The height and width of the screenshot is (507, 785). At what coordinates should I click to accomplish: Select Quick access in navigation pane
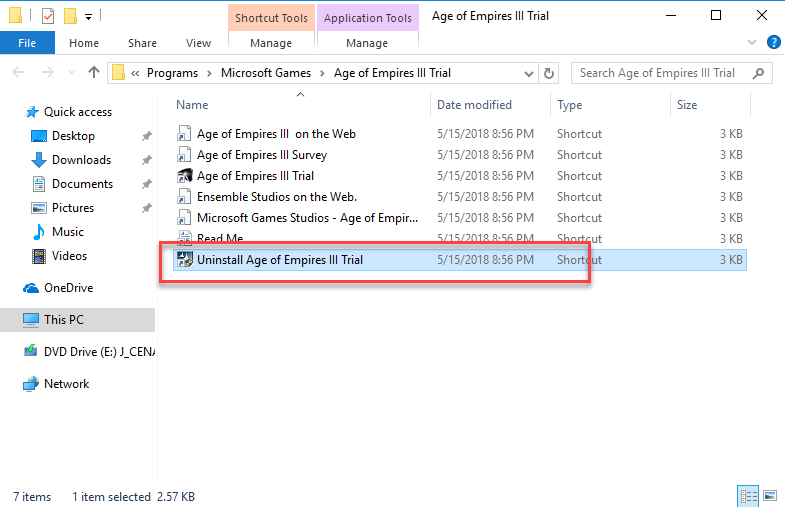(78, 112)
